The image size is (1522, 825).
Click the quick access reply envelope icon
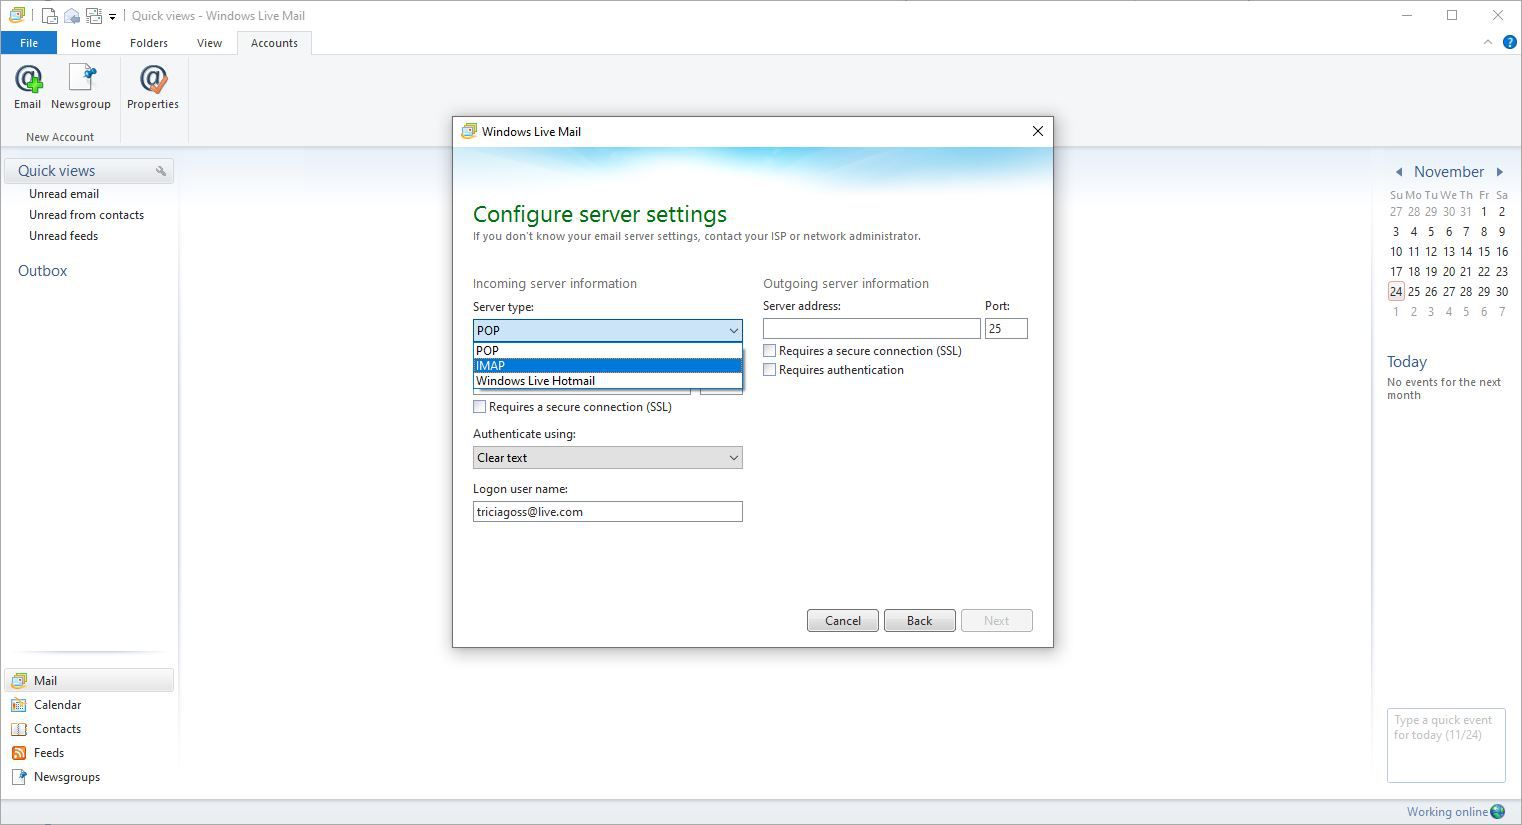pos(72,16)
